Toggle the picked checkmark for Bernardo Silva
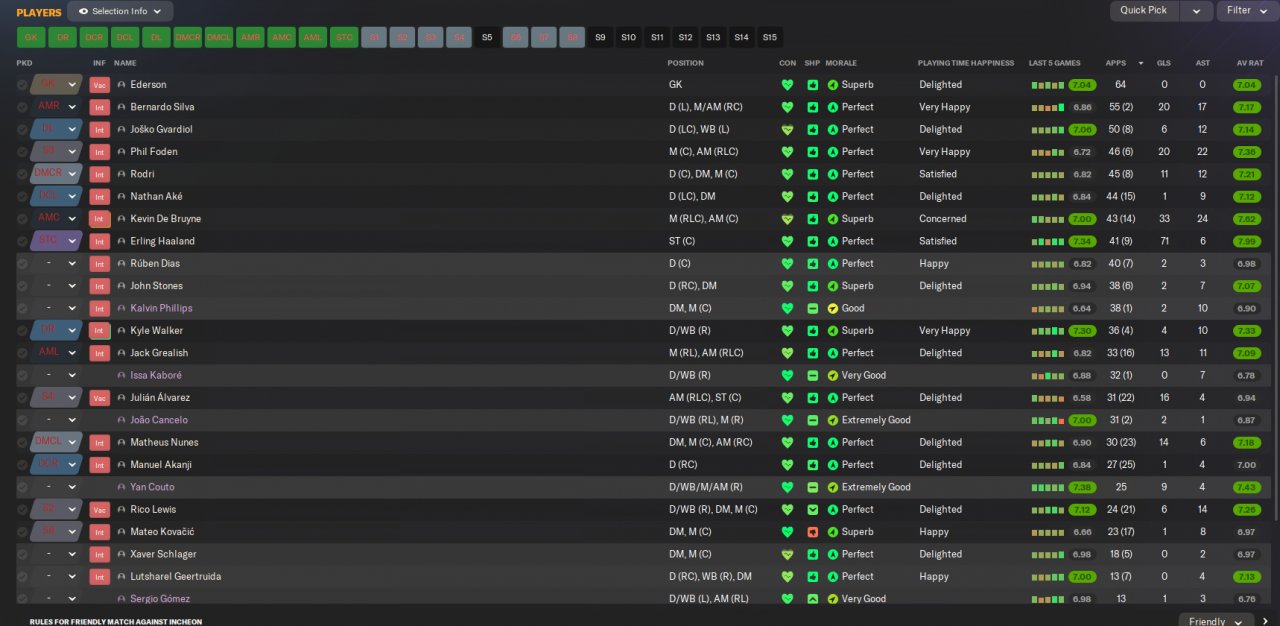 (22, 107)
